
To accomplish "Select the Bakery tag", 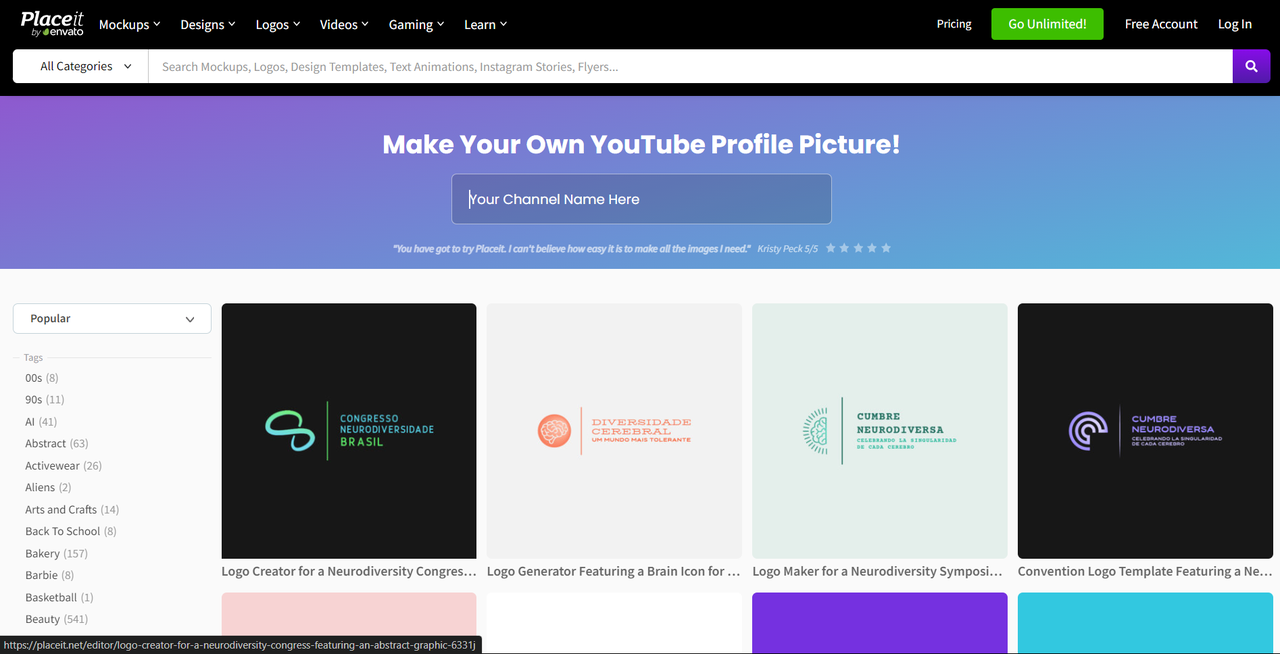I will click(x=57, y=553).
